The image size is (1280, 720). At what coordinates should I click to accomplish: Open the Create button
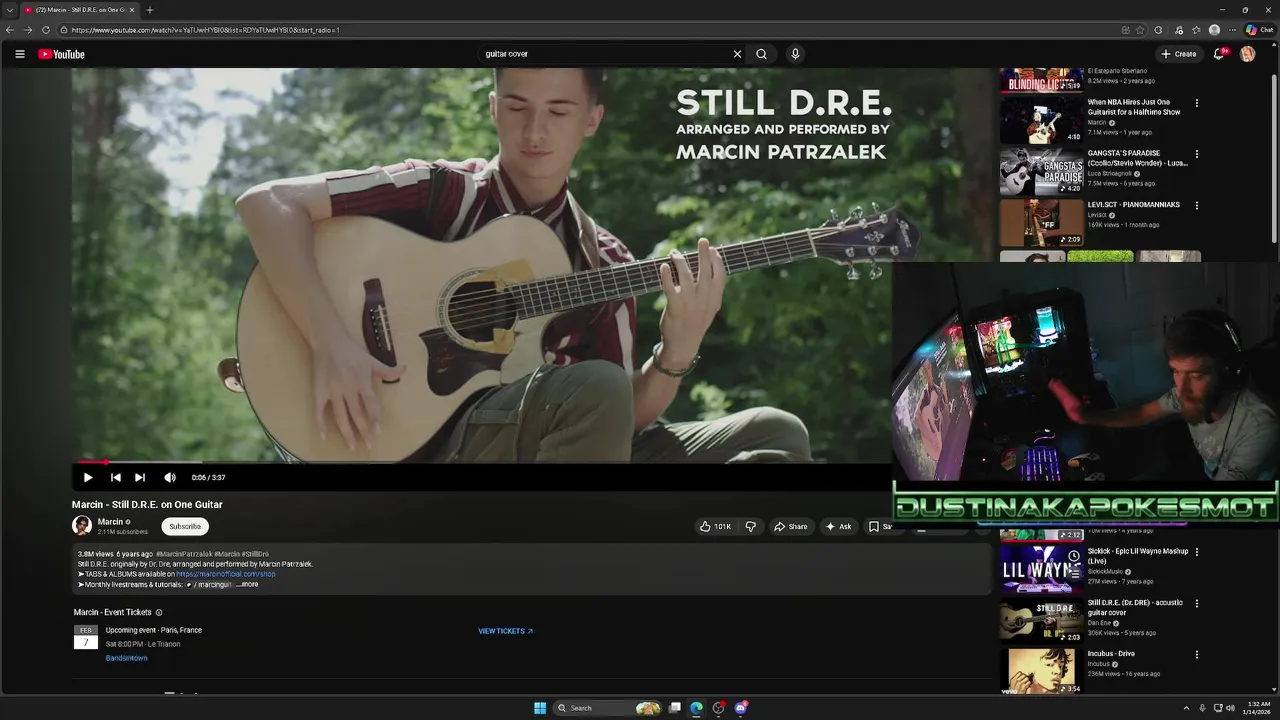1179,54
